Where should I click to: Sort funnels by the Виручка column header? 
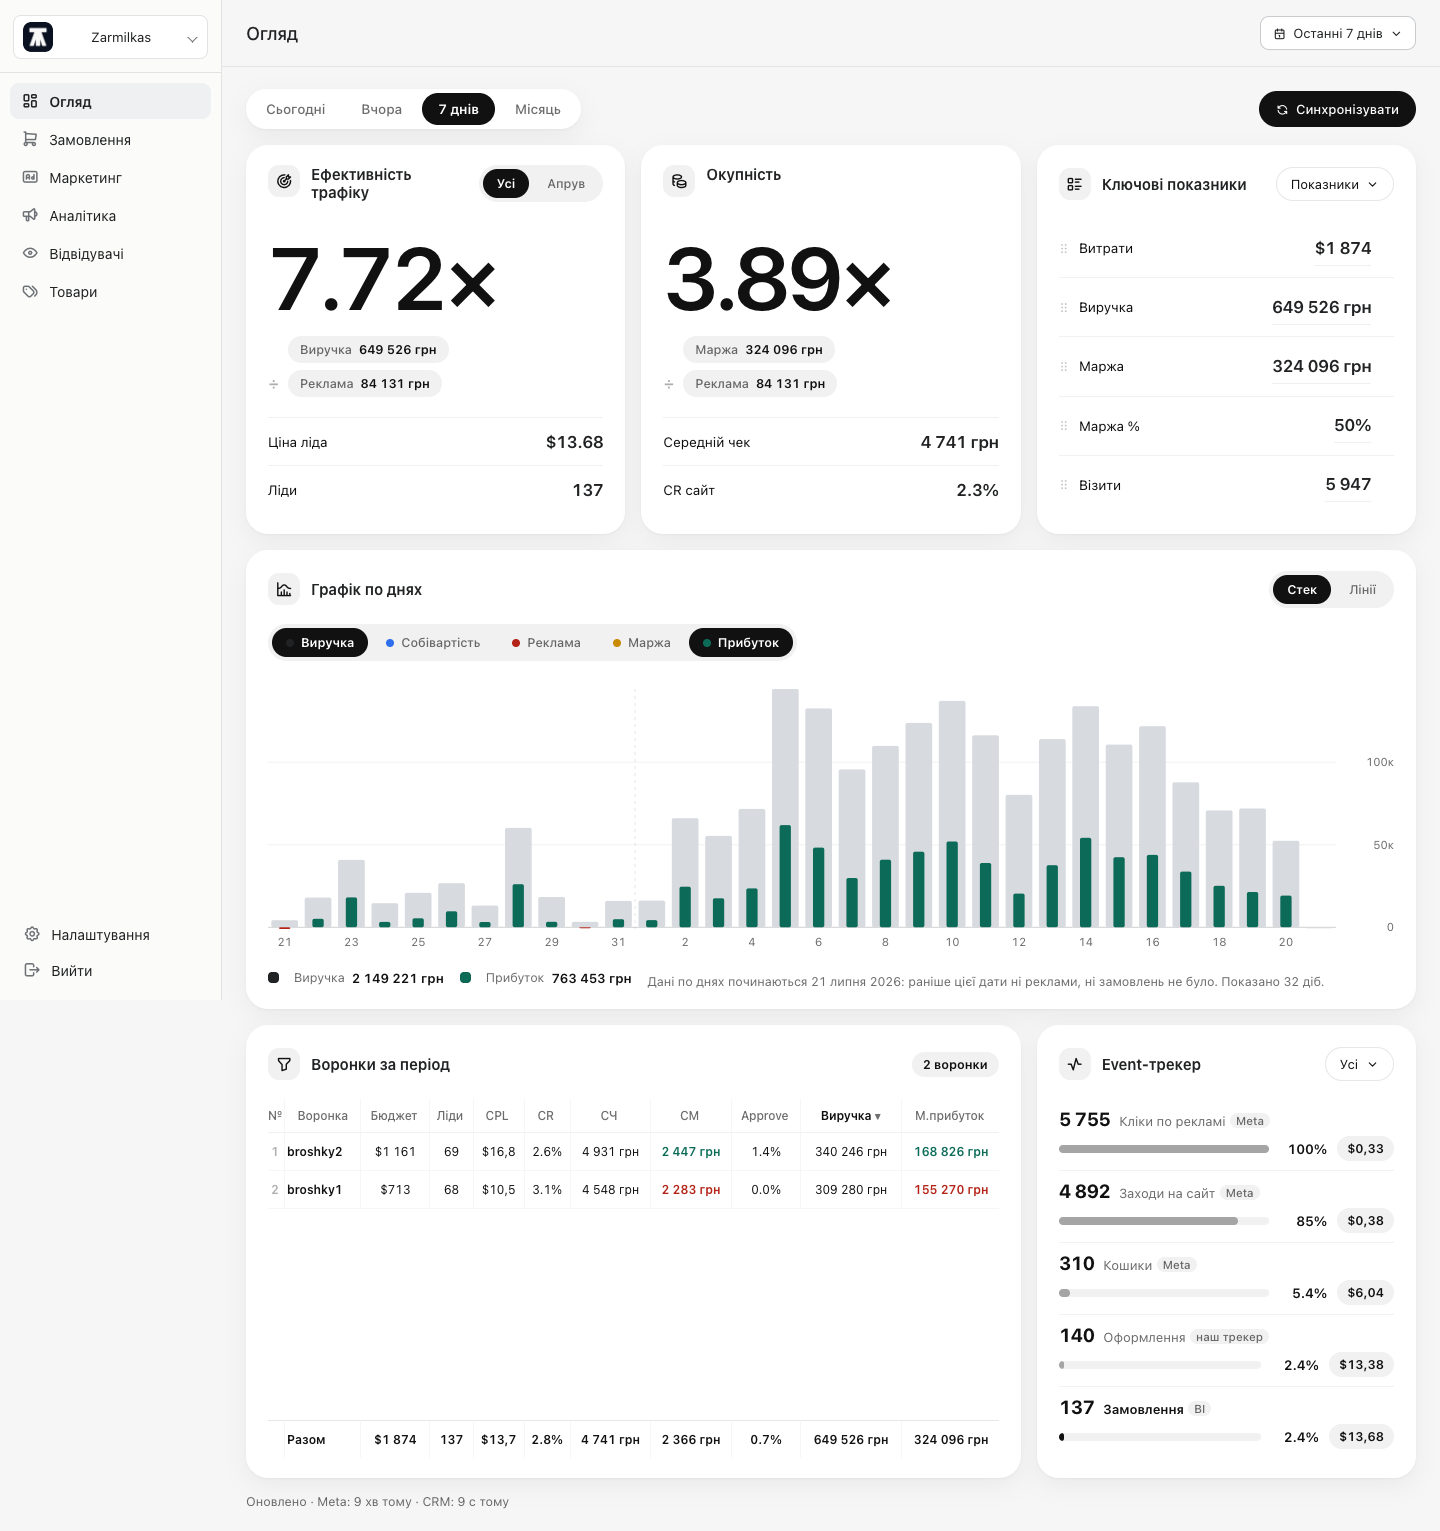(850, 1116)
